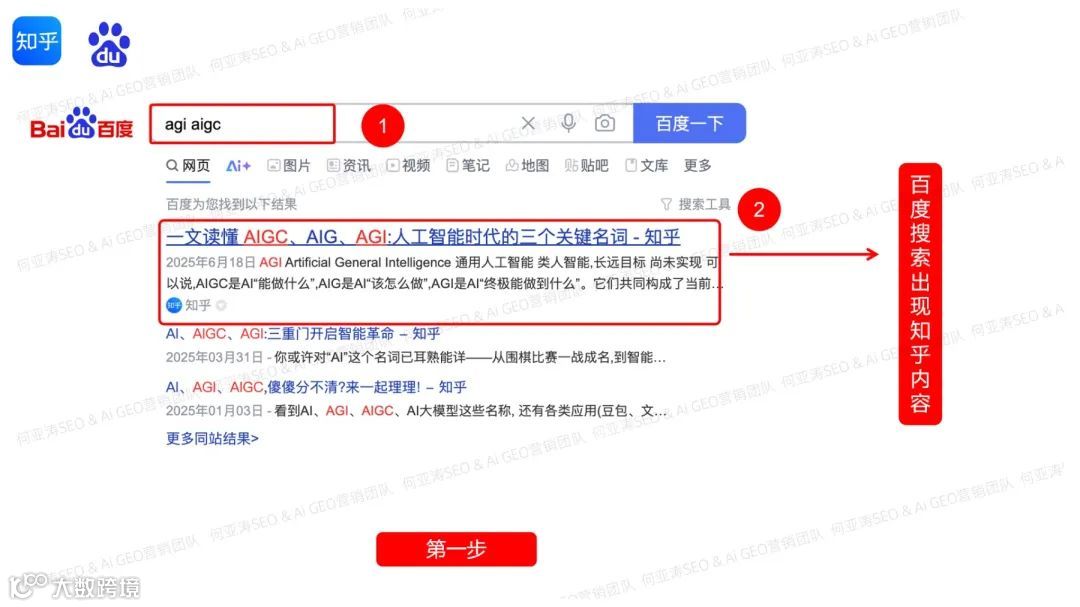The width and height of the screenshot is (1080, 607).
Task: Switch to the 贴吧 tab
Action: [587, 166]
